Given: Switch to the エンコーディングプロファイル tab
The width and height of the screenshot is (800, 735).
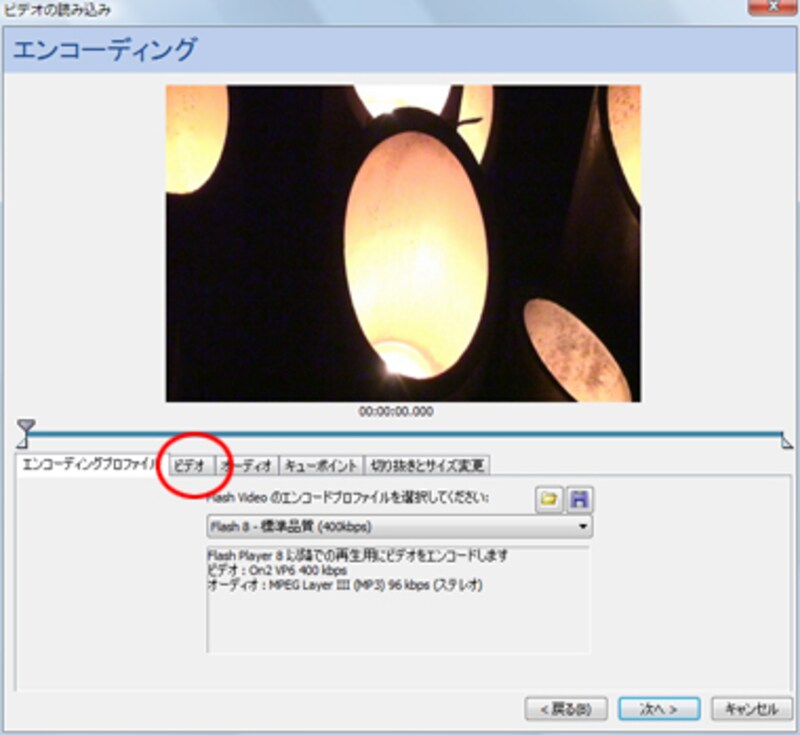Looking at the screenshot, I should [x=91, y=464].
